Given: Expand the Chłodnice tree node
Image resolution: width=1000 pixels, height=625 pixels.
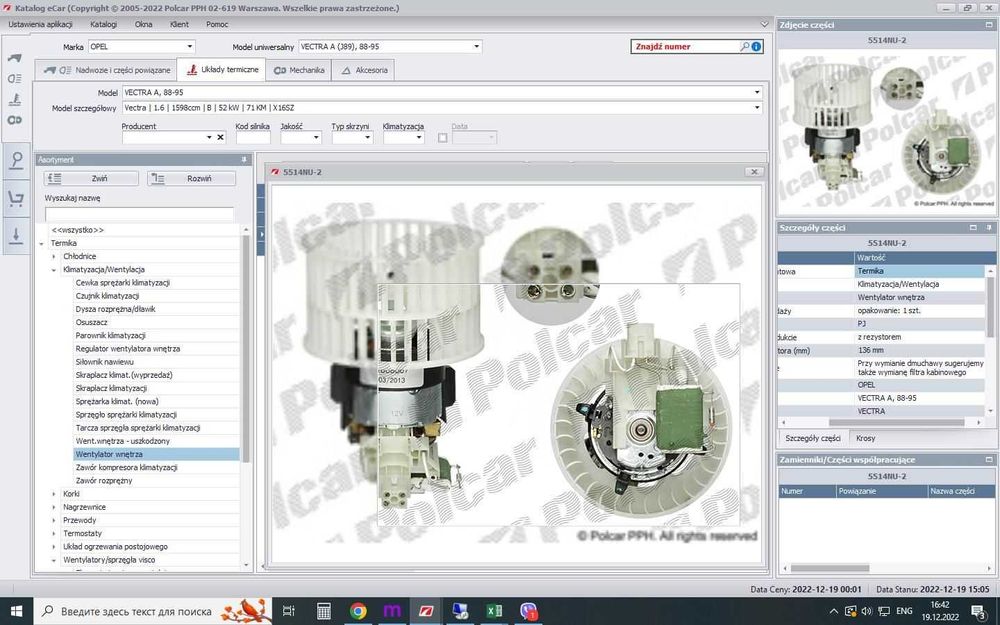Looking at the screenshot, I should [54, 256].
